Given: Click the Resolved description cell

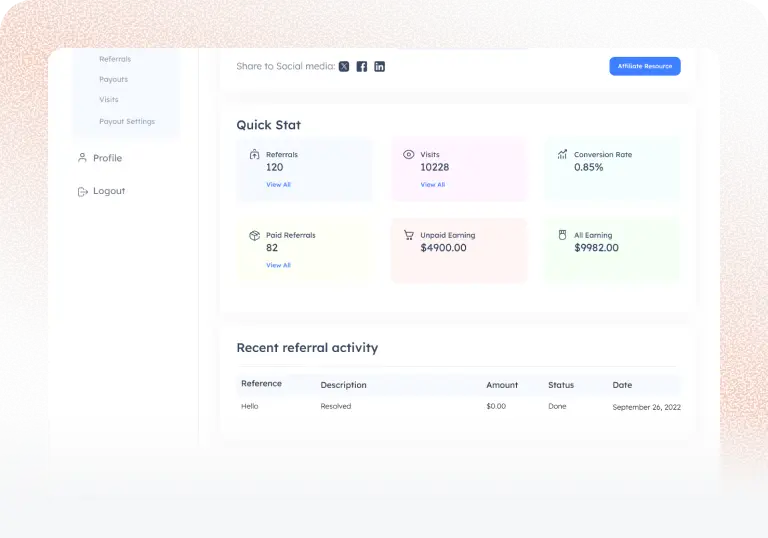Looking at the screenshot, I should pos(336,406).
